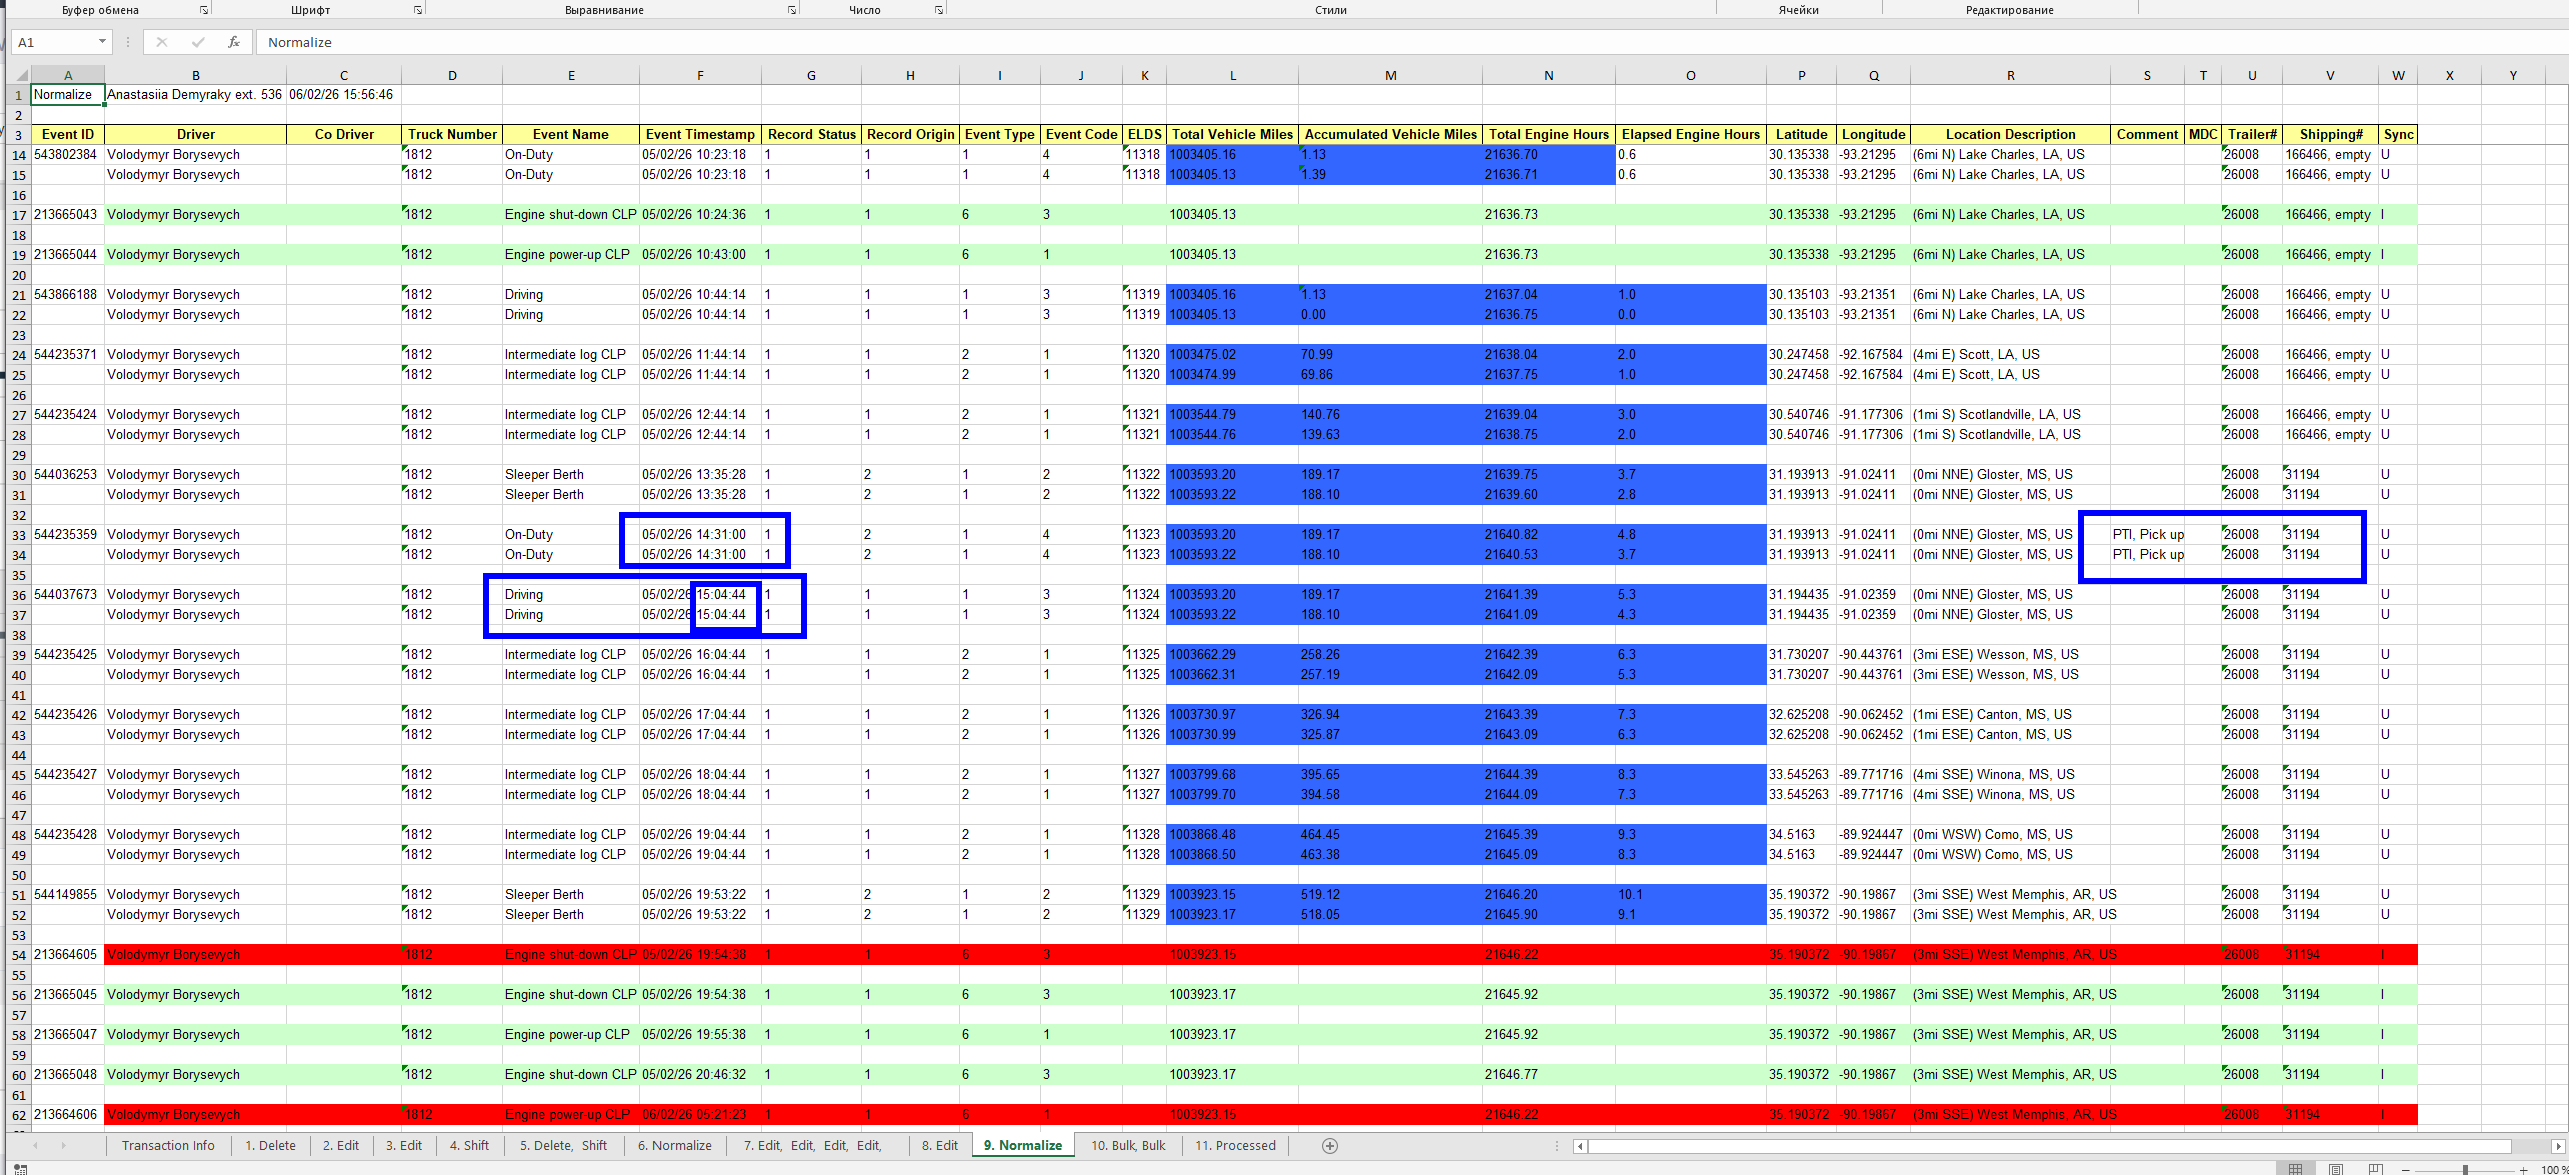Click the Insert Function fx icon
The image size is (2569, 1175).
tap(233, 42)
